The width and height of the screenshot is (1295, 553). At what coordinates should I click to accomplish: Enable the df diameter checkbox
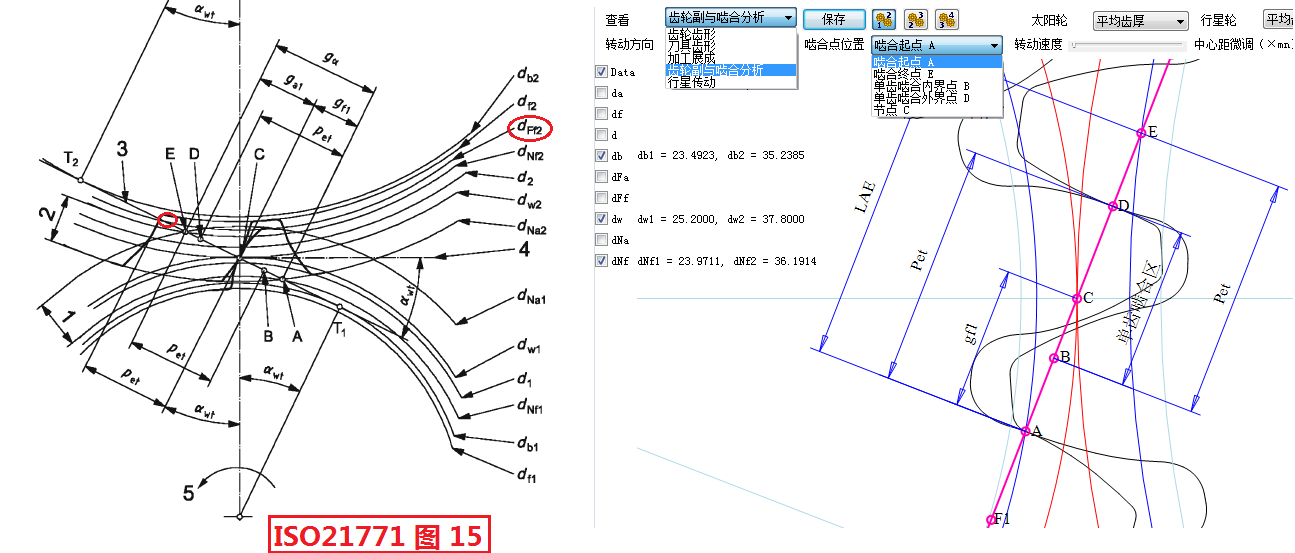[x=601, y=114]
